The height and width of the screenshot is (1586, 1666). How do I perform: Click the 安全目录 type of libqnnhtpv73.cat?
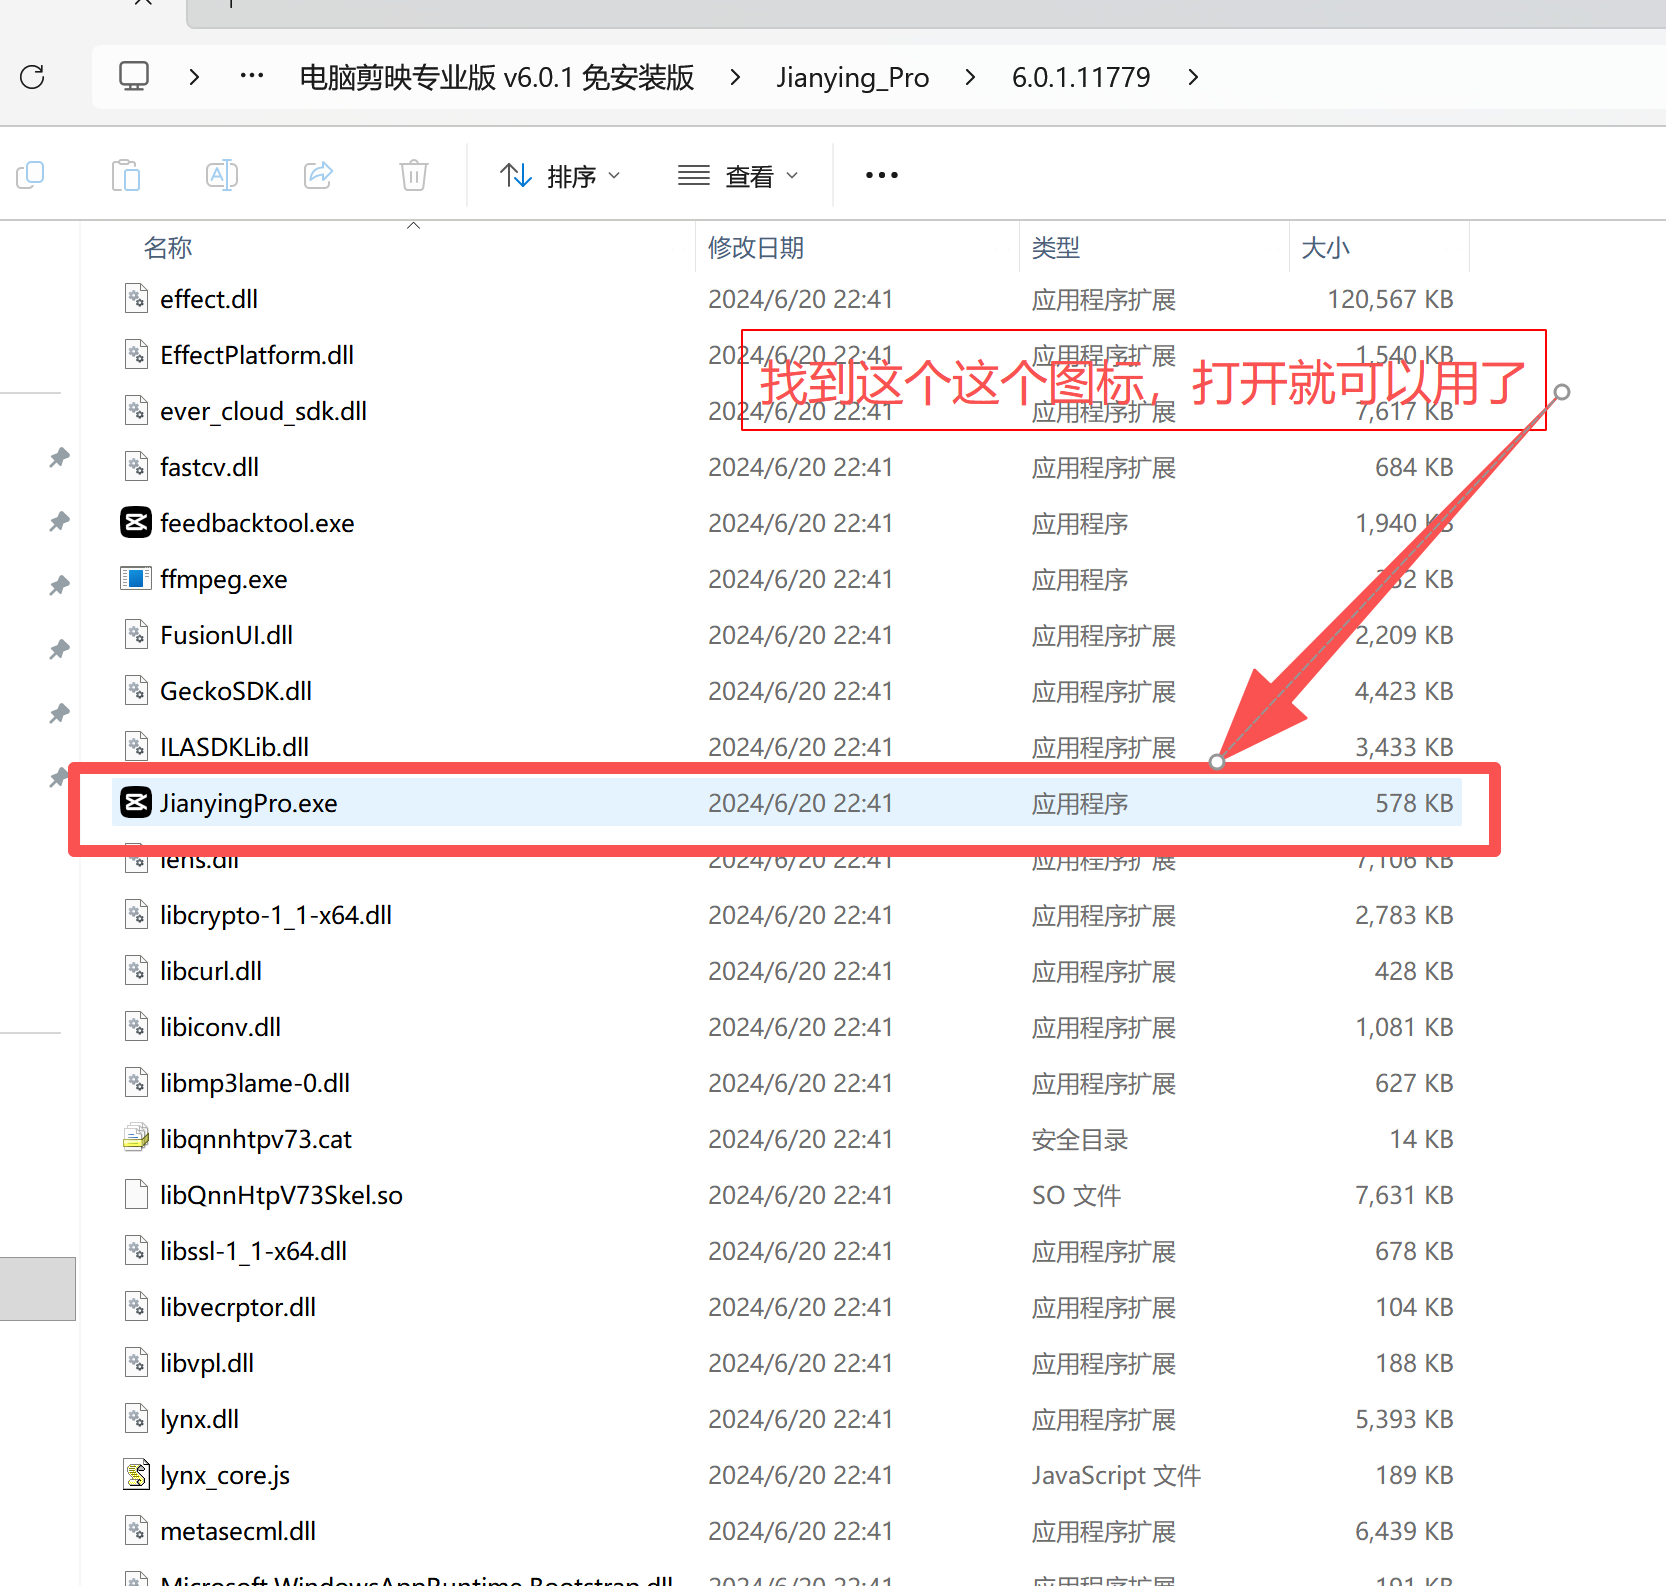point(1080,1139)
